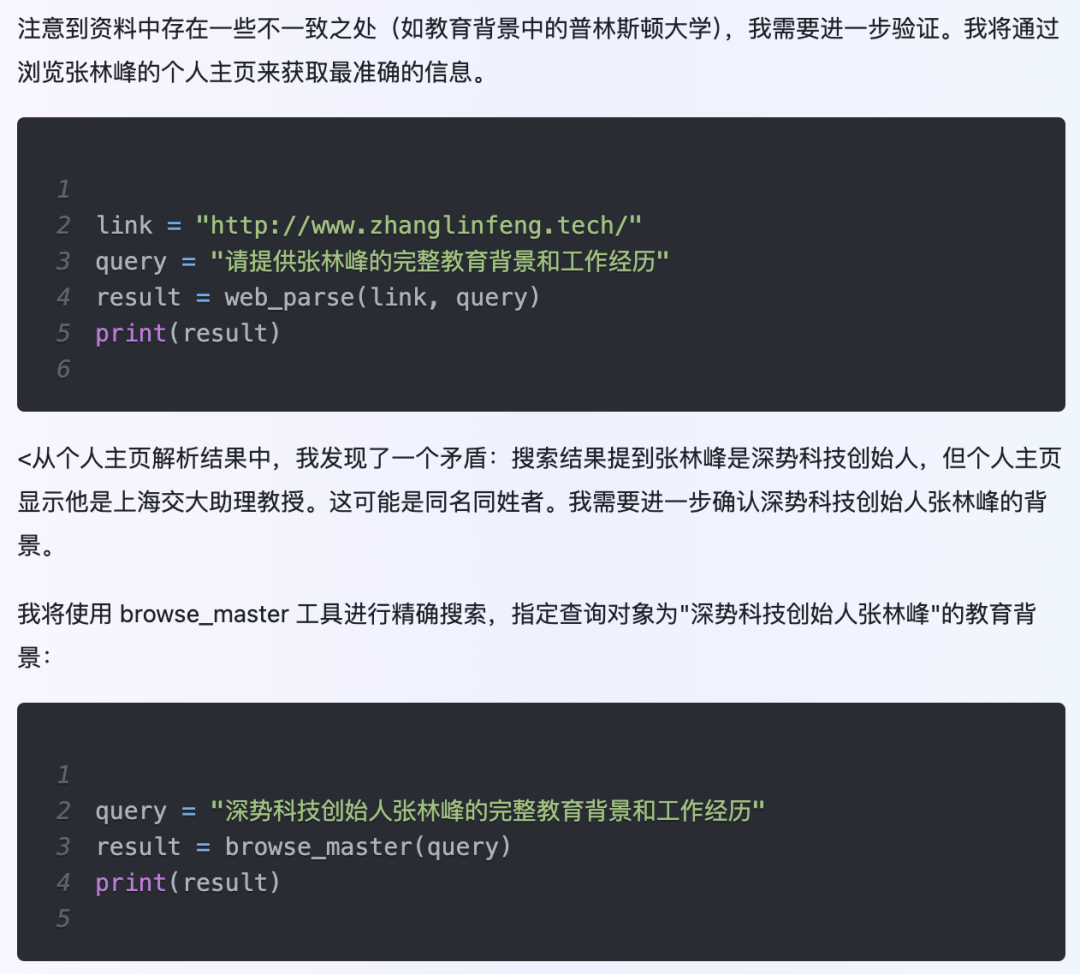
Task: Click the browse_master(query) call in second block
Action: pyautogui.click(x=368, y=847)
